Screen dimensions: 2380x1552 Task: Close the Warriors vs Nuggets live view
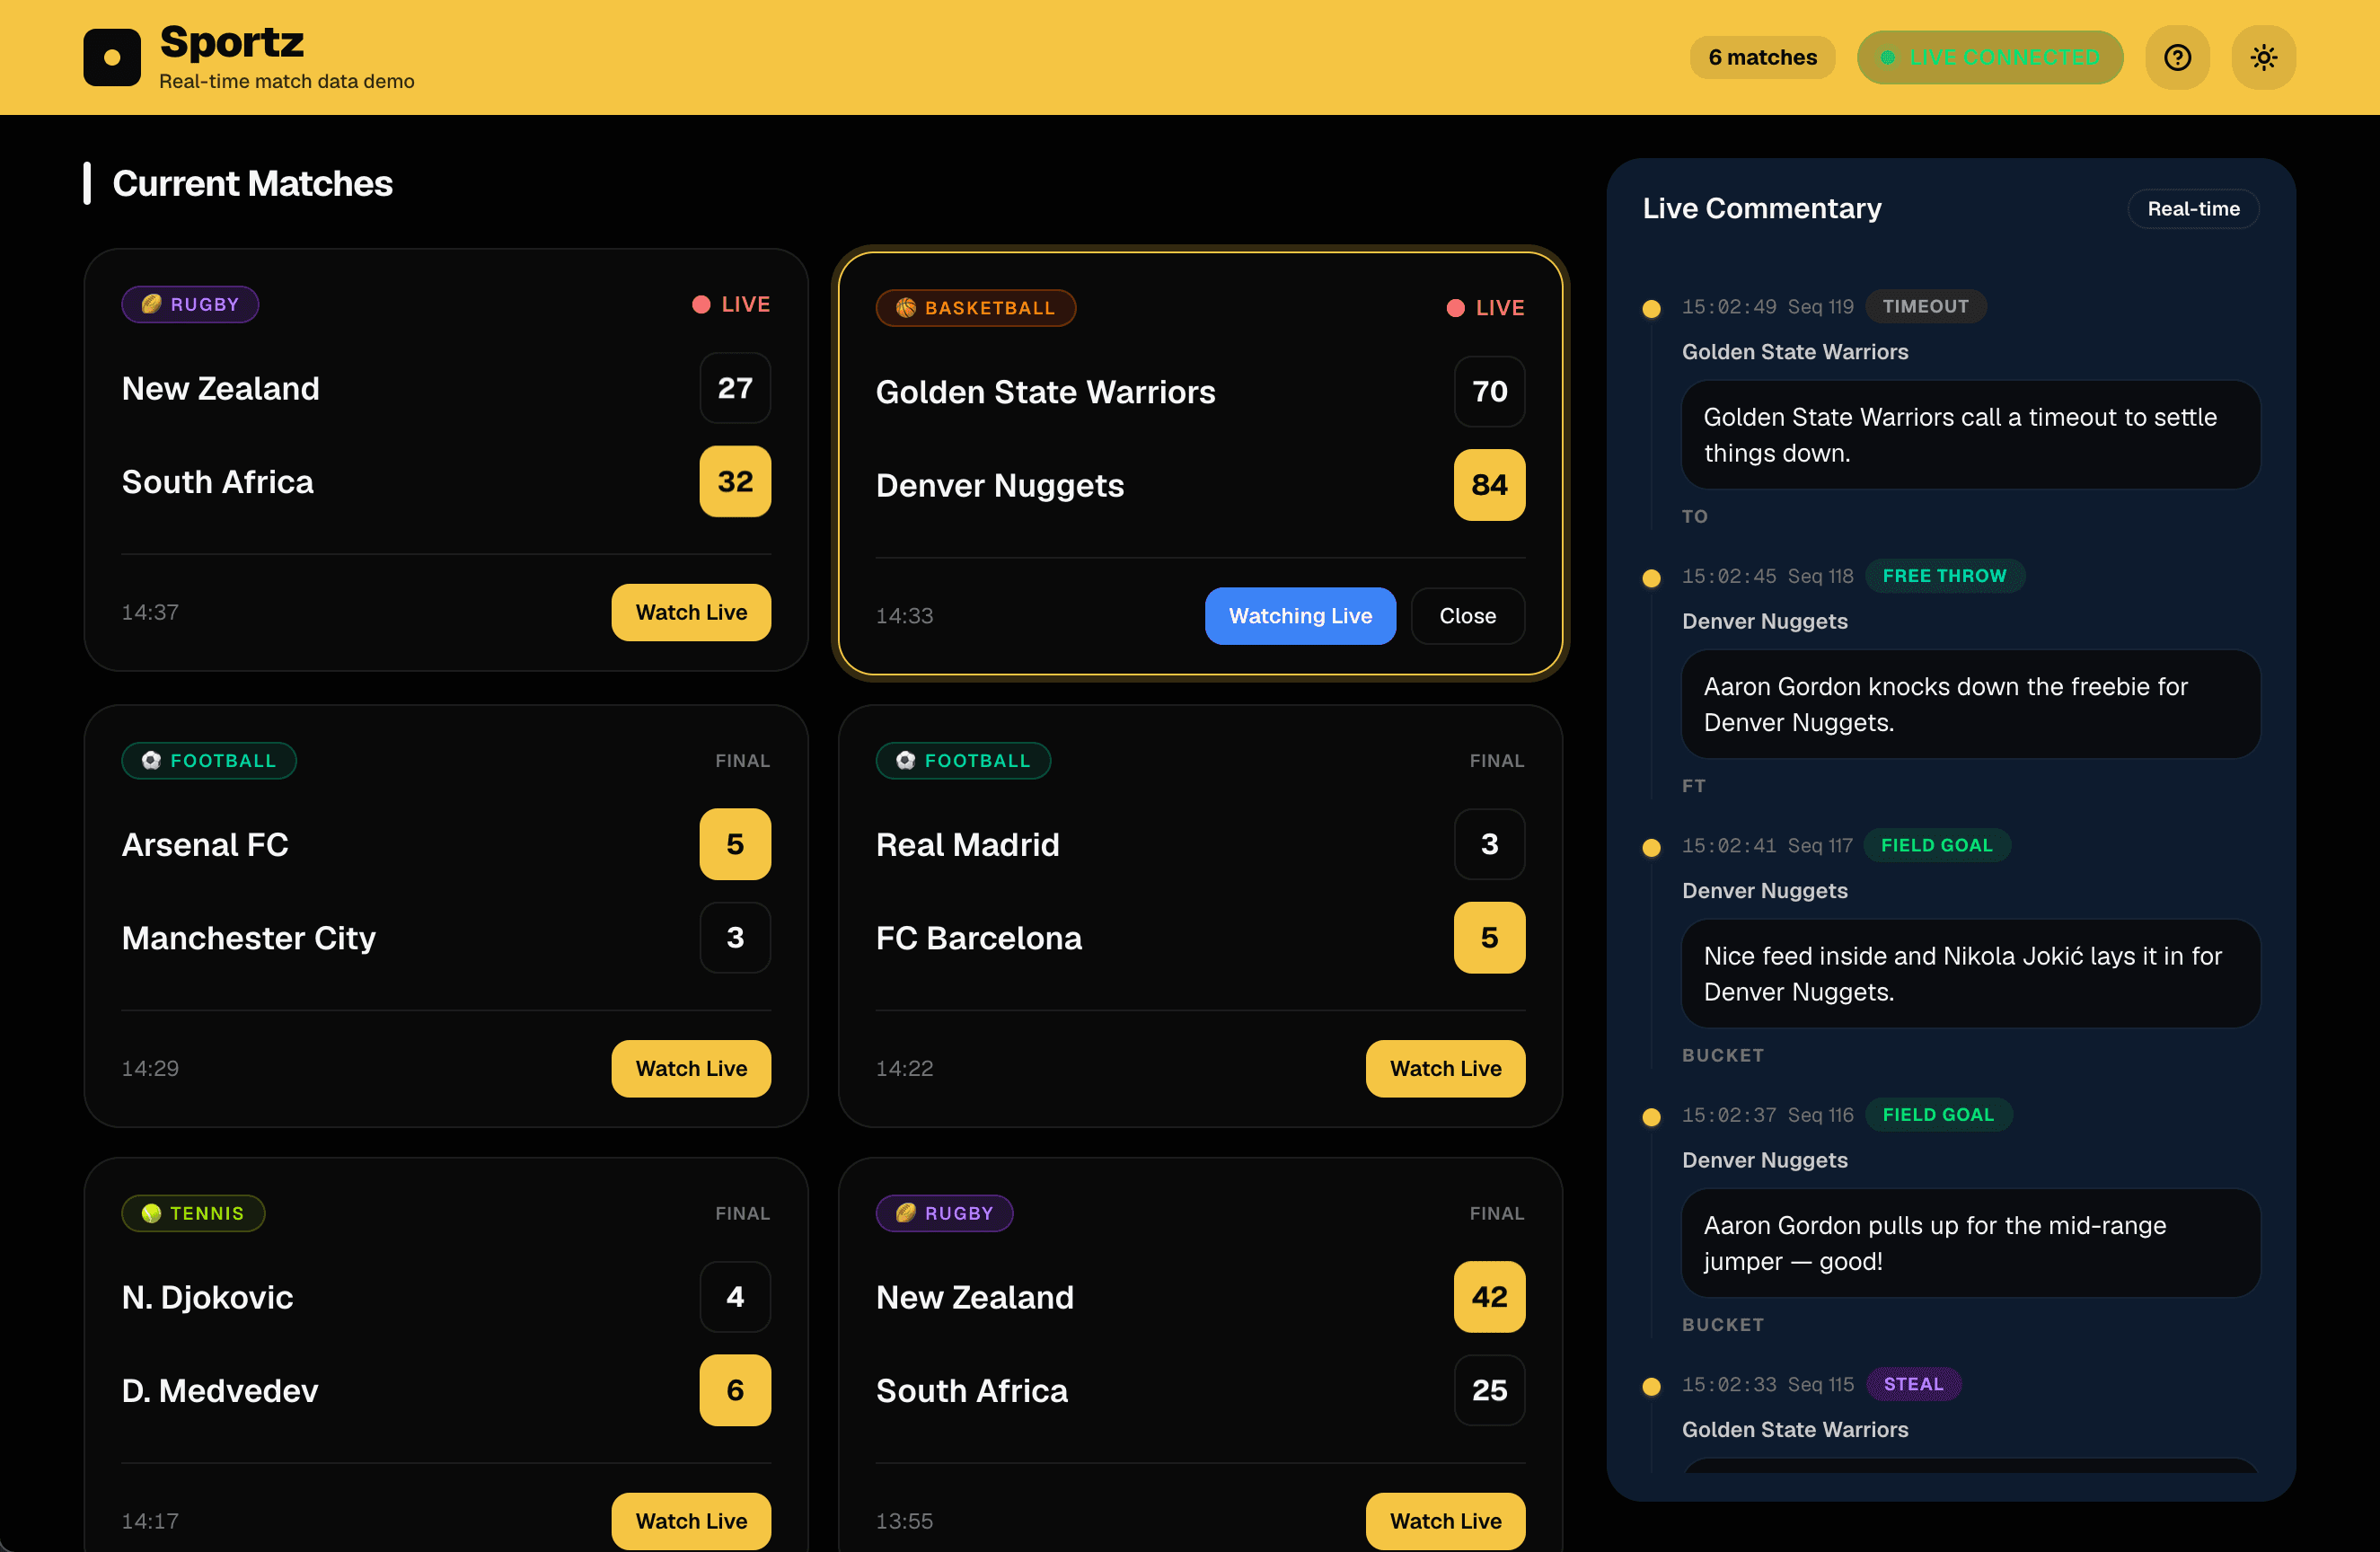click(x=1467, y=616)
